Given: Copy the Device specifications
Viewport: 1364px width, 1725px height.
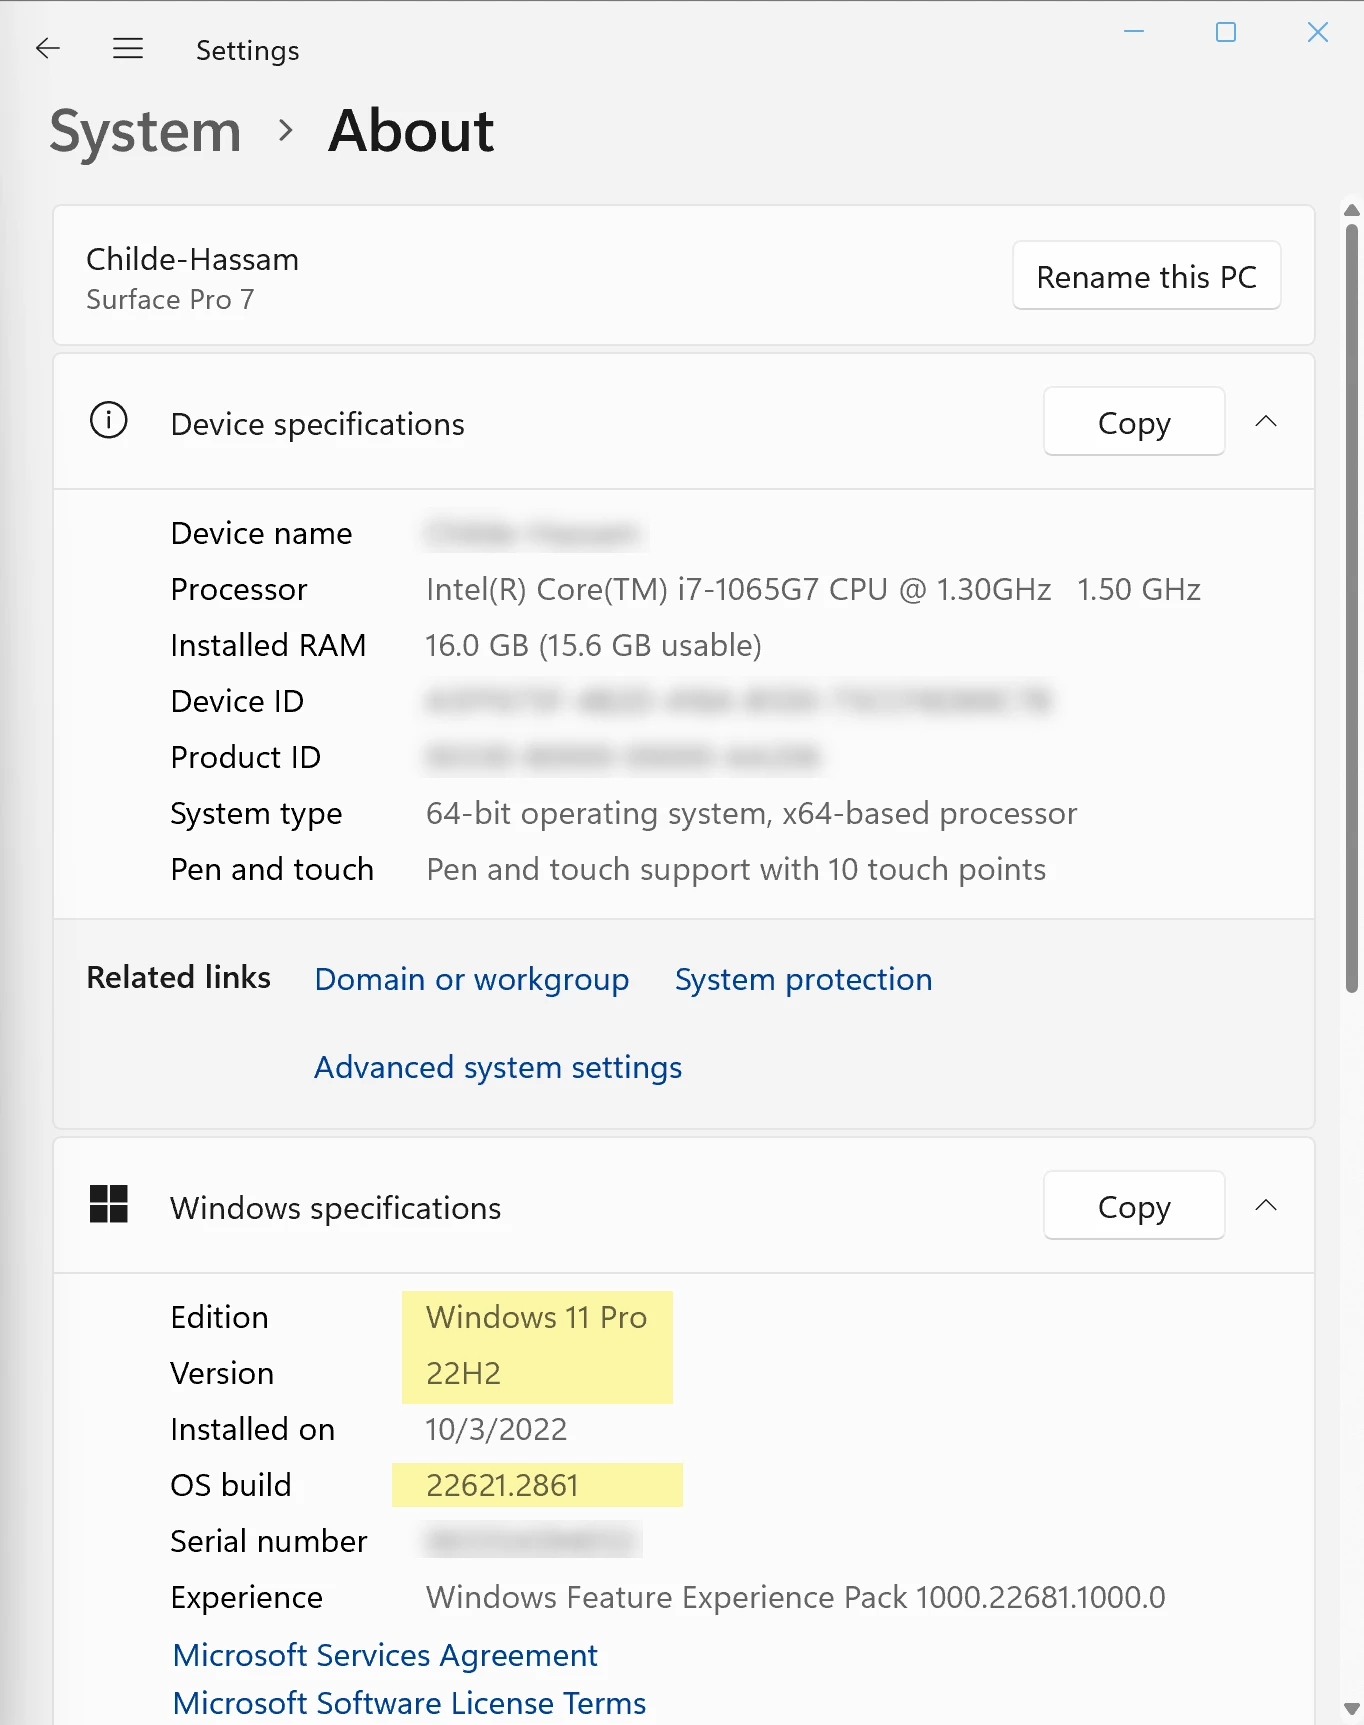Looking at the screenshot, I should coord(1134,422).
